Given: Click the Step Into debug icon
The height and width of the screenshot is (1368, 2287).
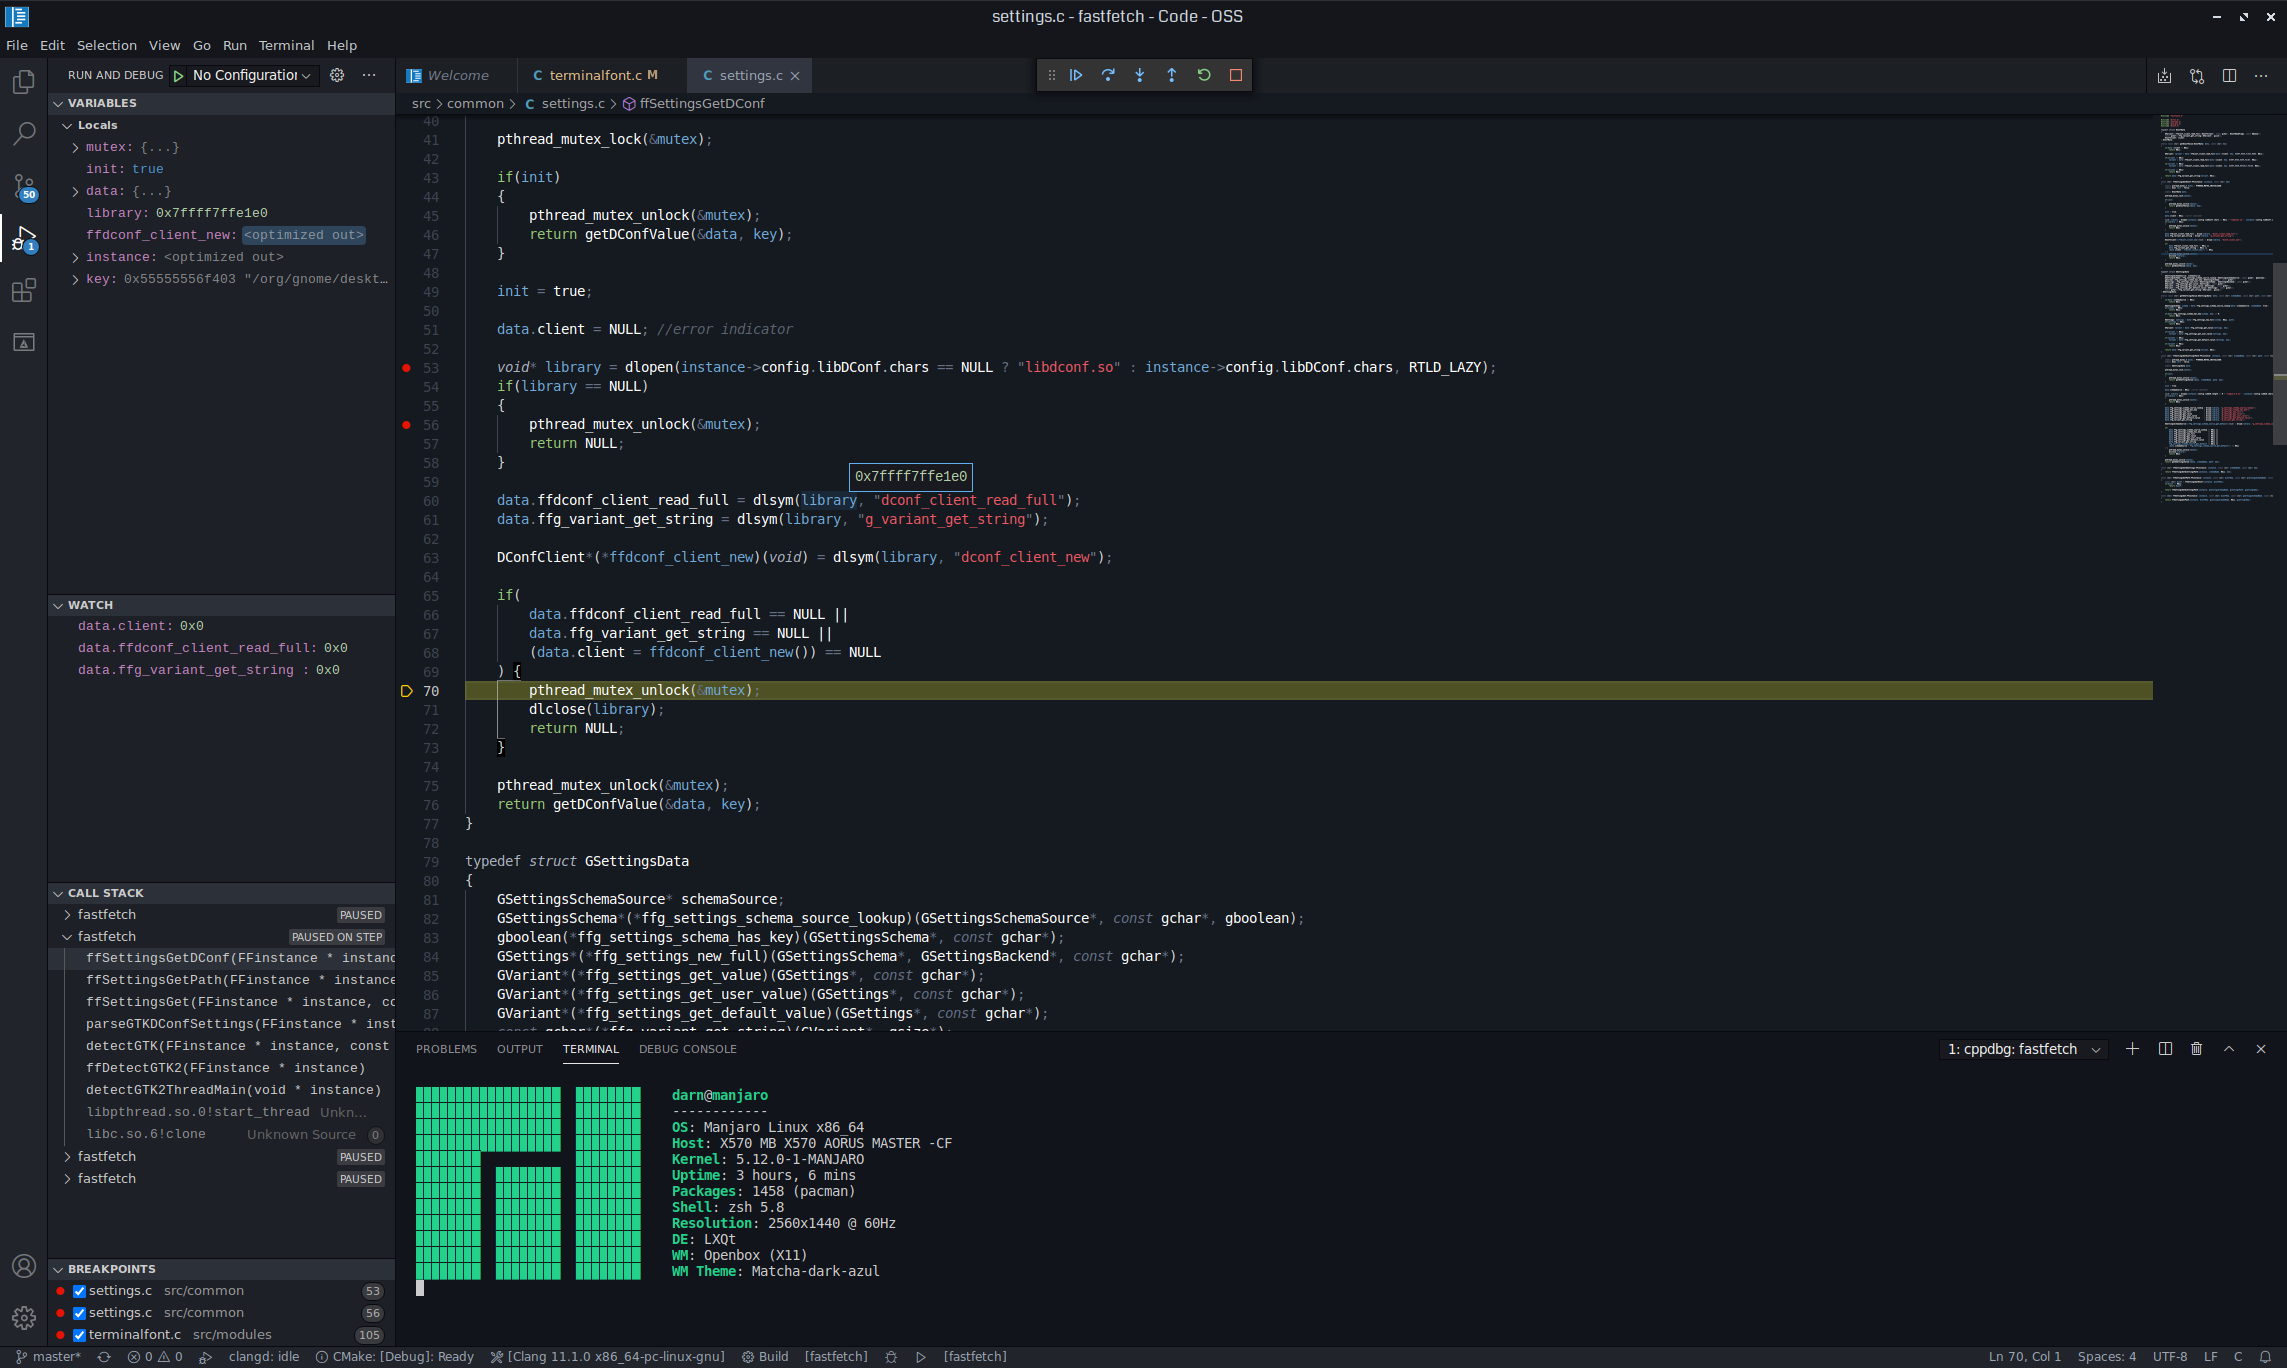Looking at the screenshot, I should tap(1139, 75).
